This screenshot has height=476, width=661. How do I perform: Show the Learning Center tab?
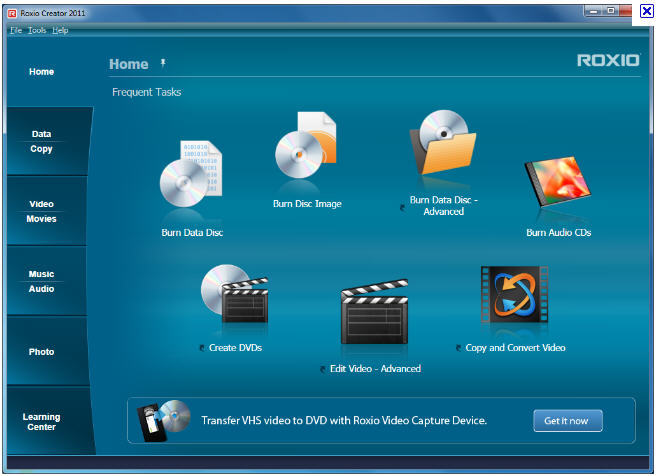(x=42, y=421)
